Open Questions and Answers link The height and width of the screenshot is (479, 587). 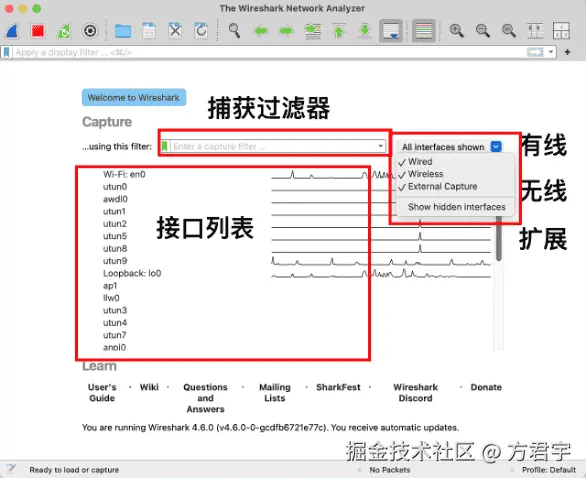point(206,398)
